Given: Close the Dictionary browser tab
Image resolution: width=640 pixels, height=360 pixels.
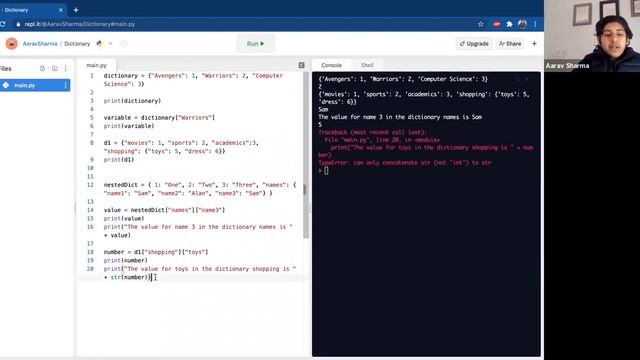Looking at the screenshot, I should (61, 10).
